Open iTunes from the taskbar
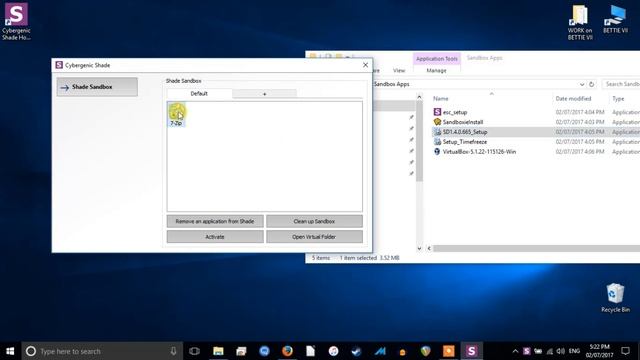This screenshot has height=360, width=640. [333, 351]
